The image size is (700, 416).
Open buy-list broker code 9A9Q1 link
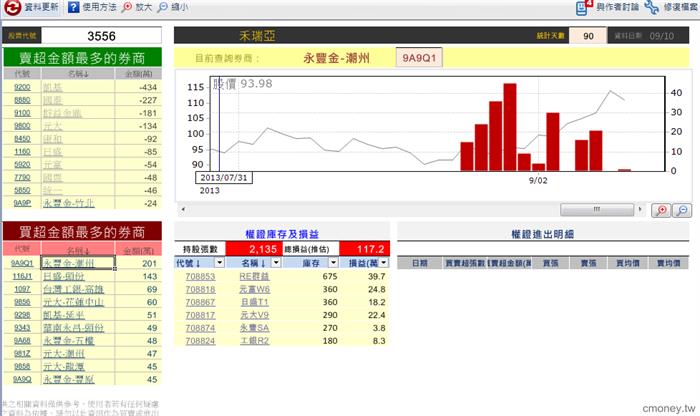click(x=22, y=263)
